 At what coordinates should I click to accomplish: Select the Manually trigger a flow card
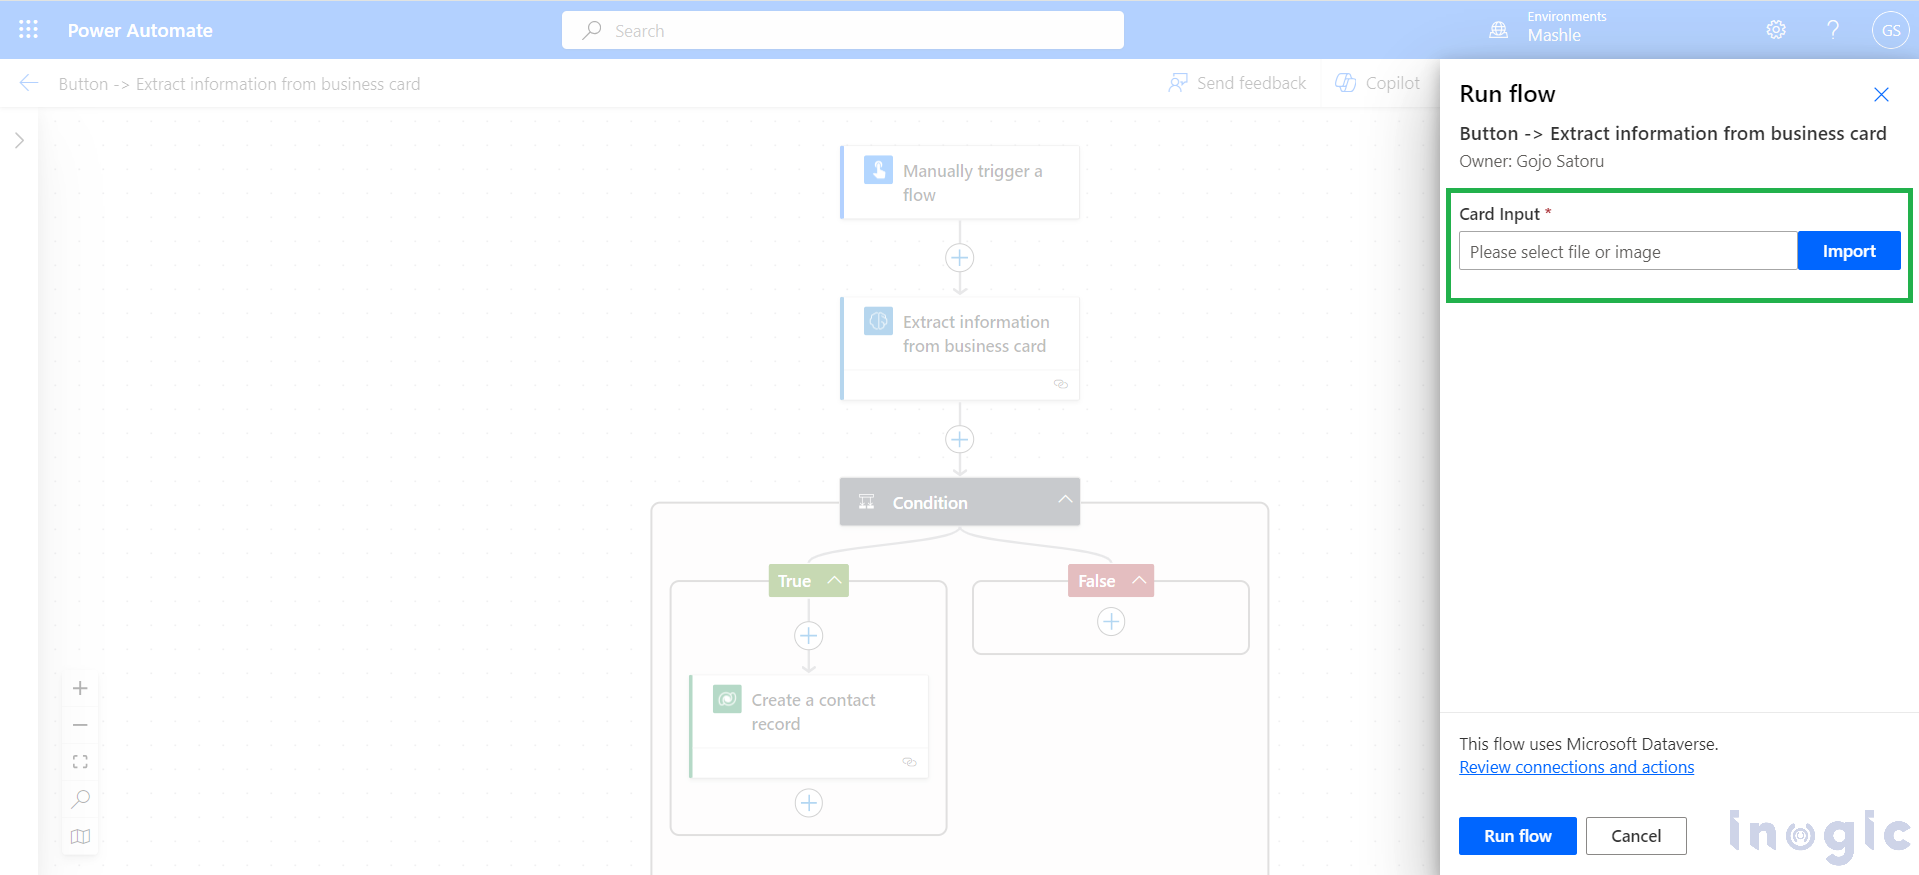[960, 182]
